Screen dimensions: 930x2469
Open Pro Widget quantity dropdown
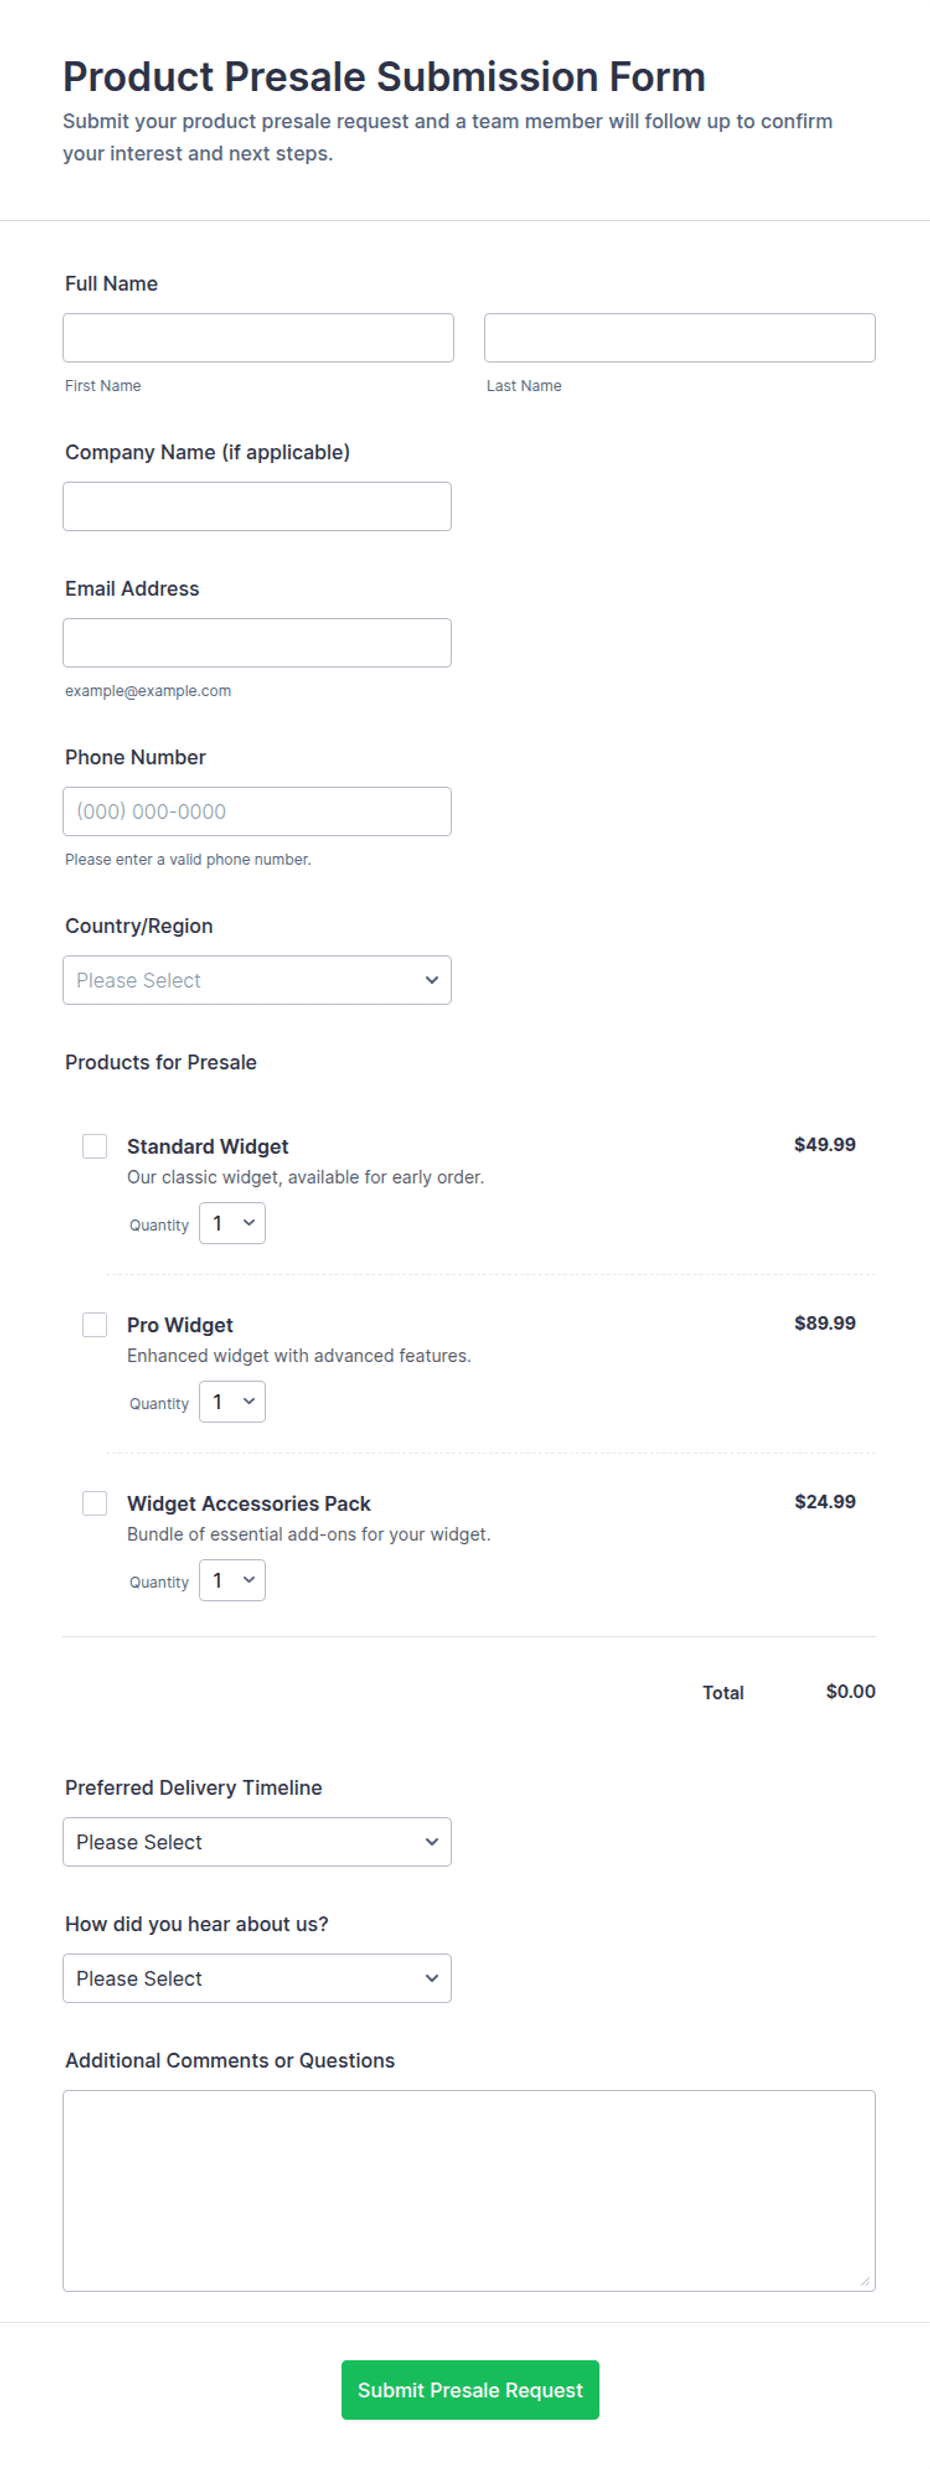coord(232,1402)
